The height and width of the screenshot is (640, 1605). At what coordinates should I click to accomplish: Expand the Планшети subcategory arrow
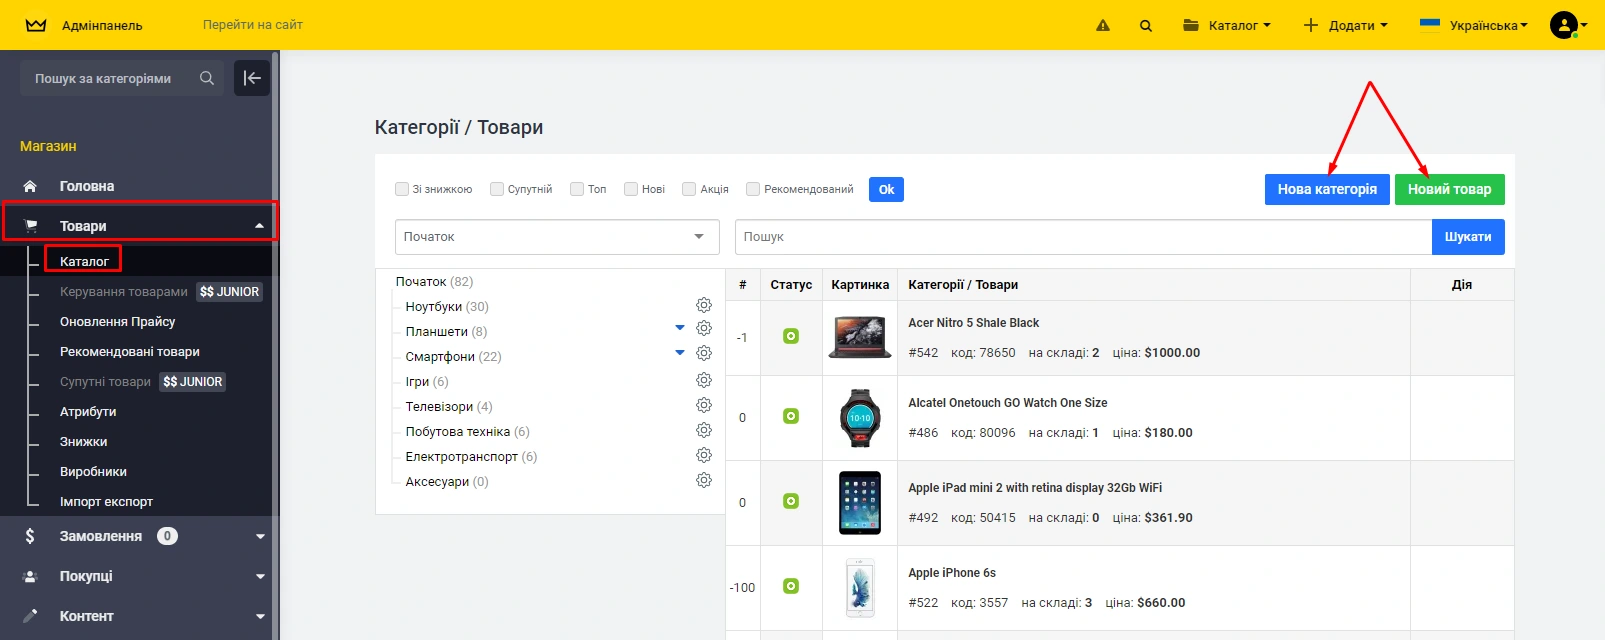point(680,327)
